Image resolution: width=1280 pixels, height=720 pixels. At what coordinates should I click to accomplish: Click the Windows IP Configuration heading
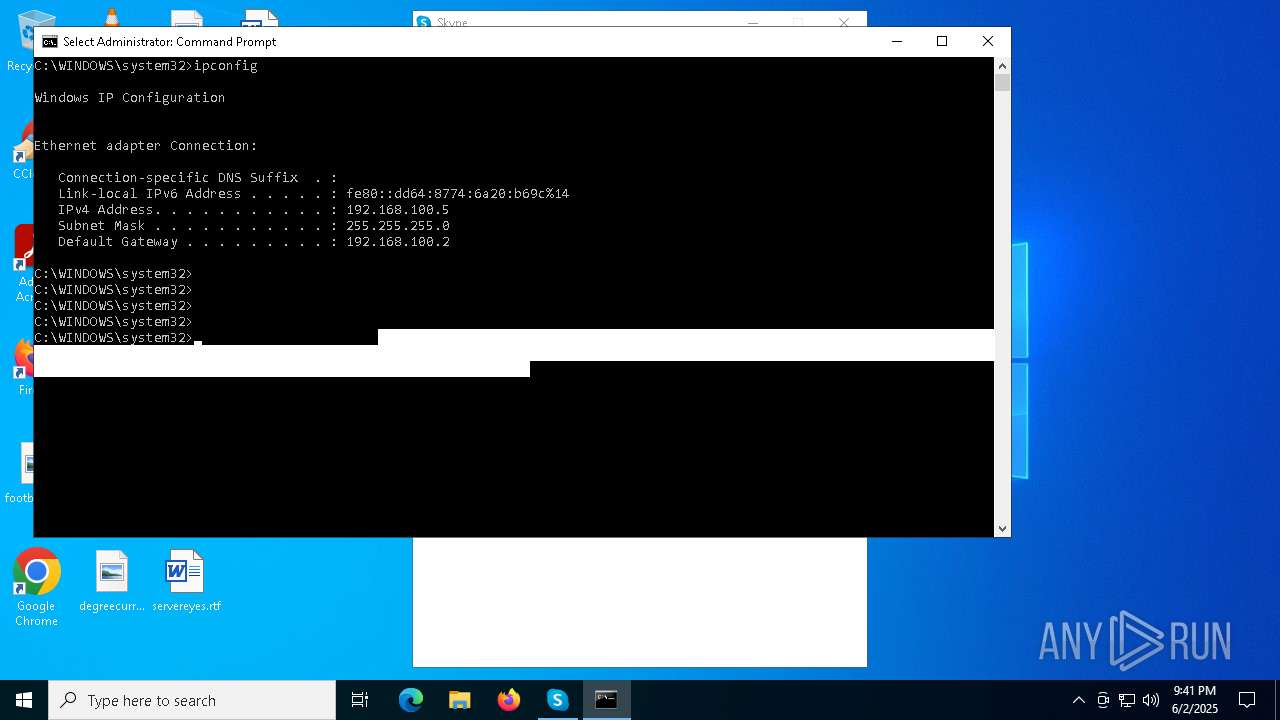pyautogui.click(x=130, y=98)
